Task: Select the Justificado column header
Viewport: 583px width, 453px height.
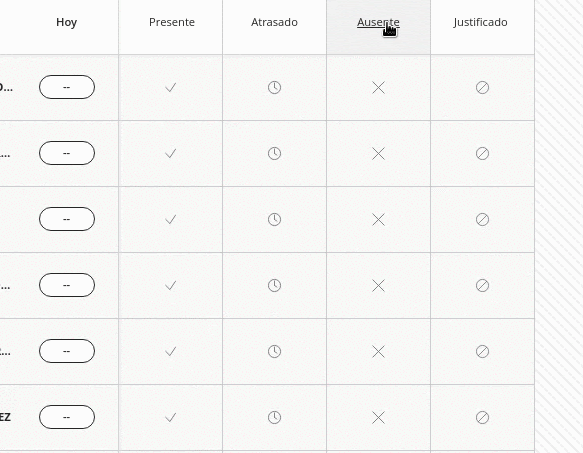Action: pyautogui.click(x=480, y=22)
